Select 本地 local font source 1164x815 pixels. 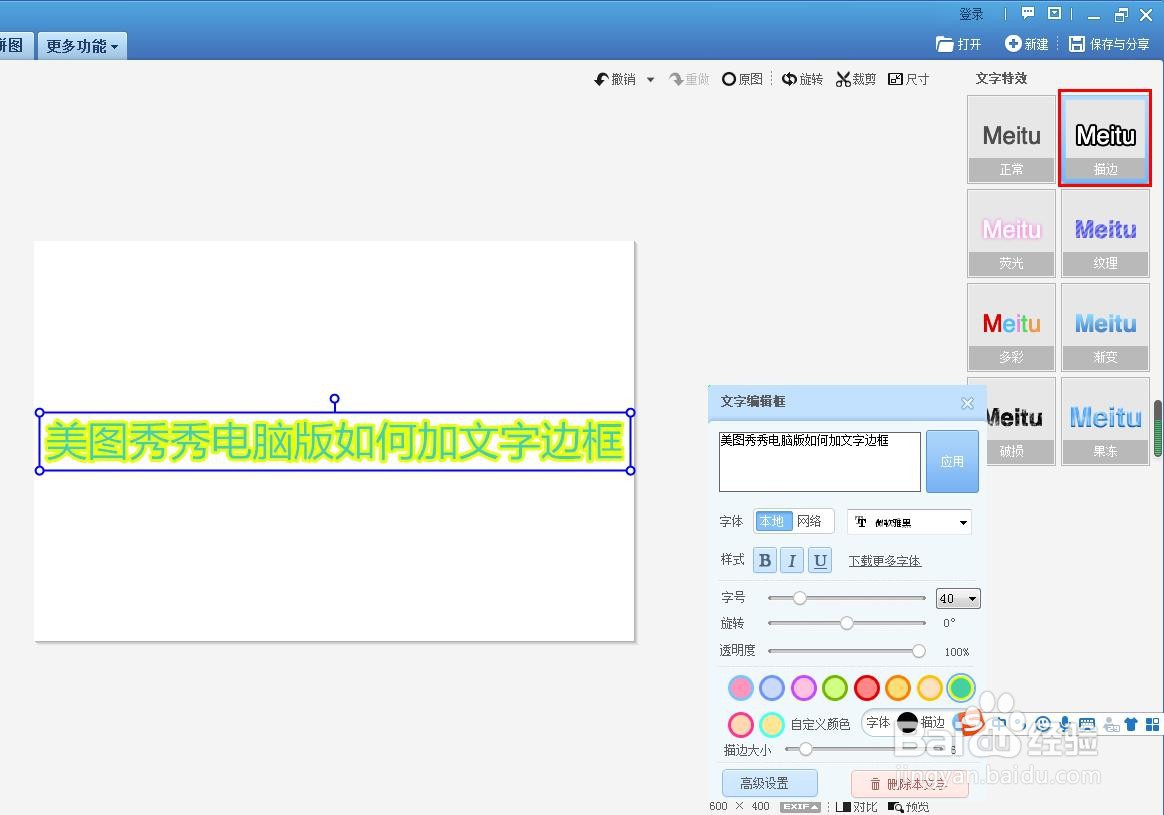pyautogui.click(x=773, y=521)
